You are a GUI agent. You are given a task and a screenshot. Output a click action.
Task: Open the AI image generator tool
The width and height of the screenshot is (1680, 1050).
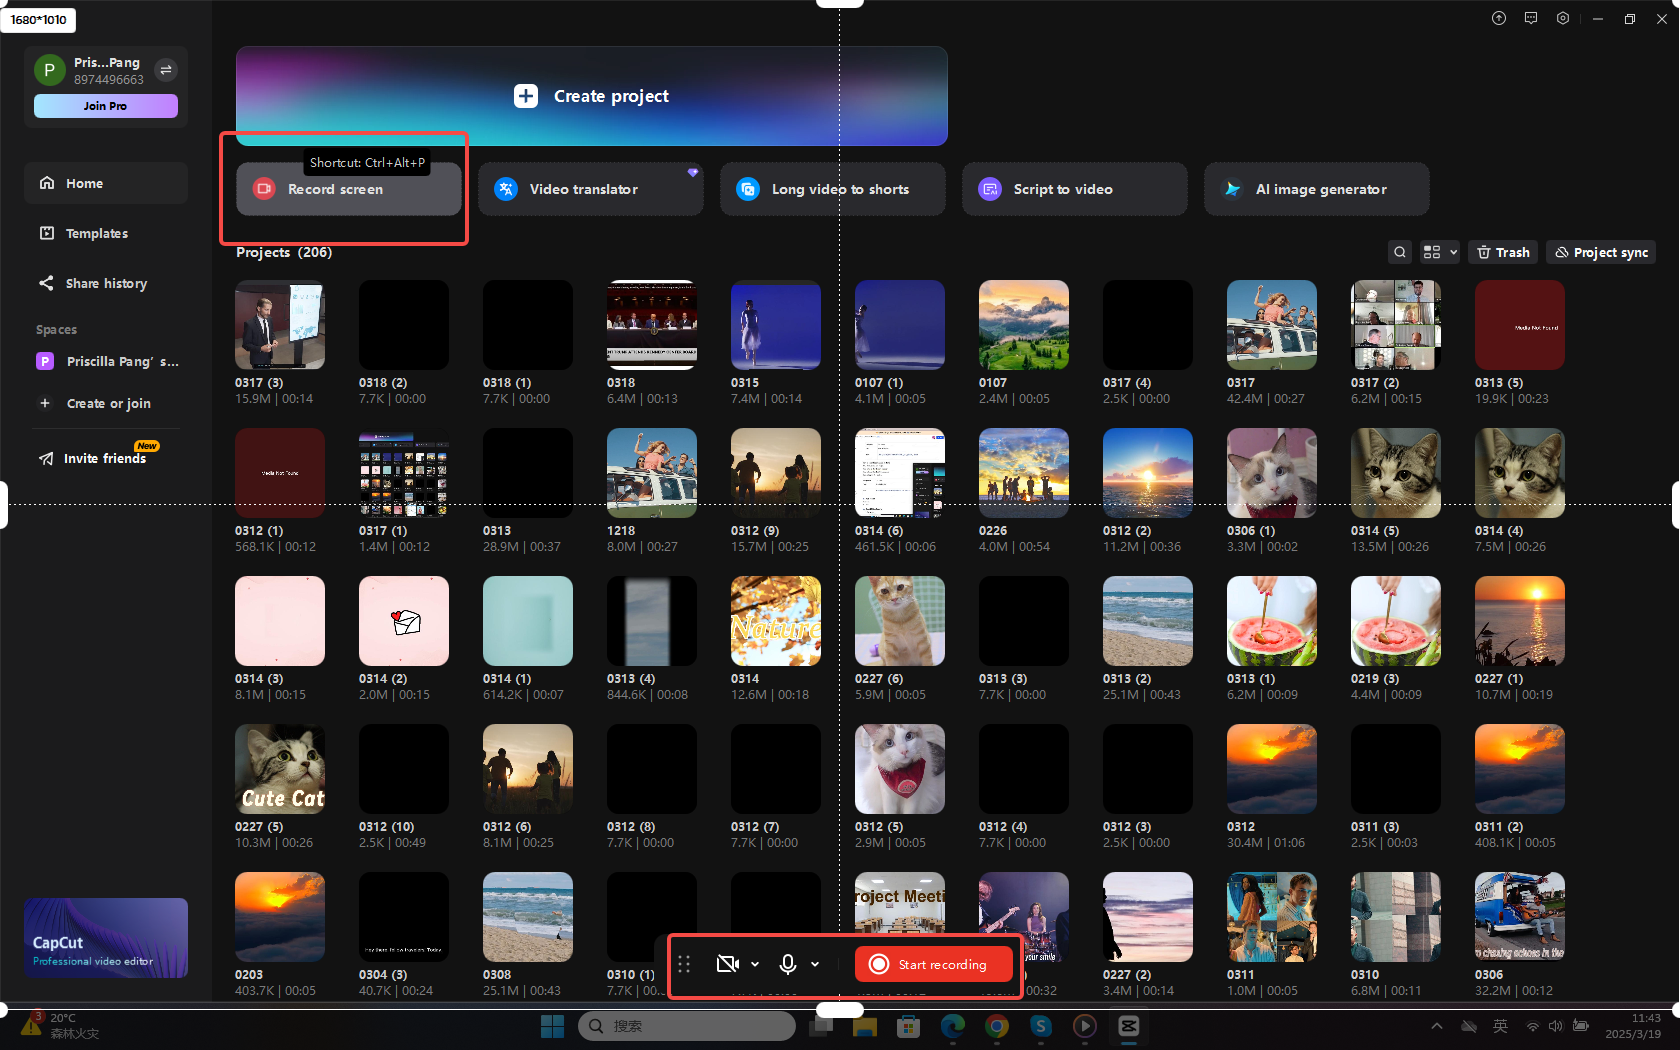[1317, 189]
